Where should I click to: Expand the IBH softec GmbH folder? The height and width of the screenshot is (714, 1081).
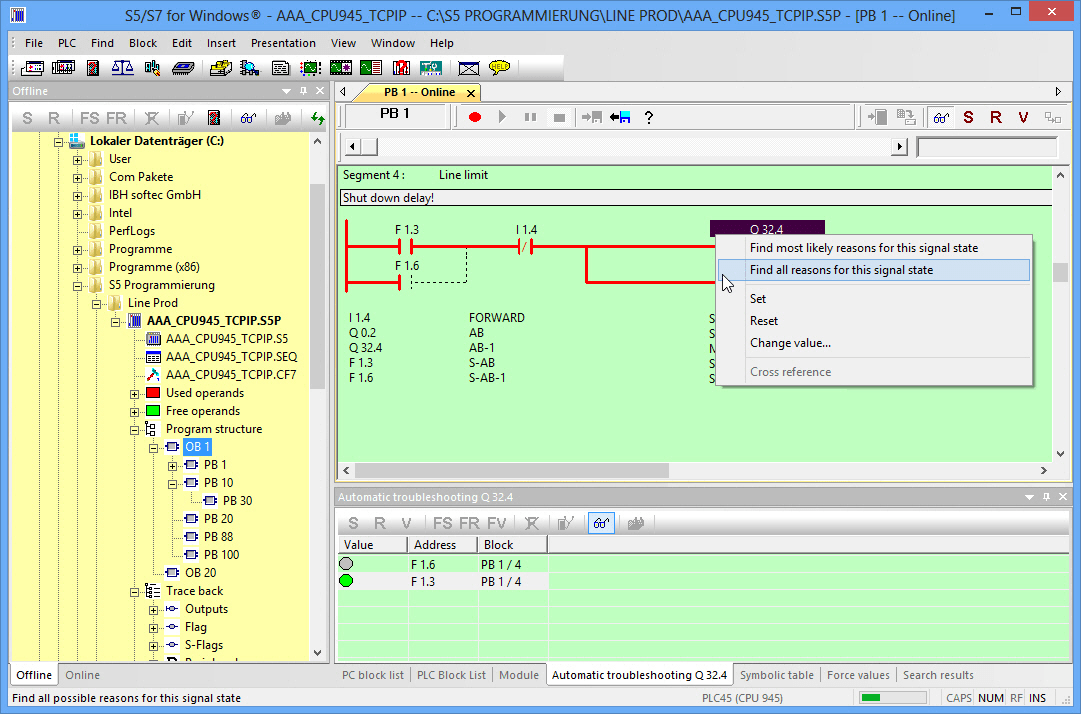[77, 196]
